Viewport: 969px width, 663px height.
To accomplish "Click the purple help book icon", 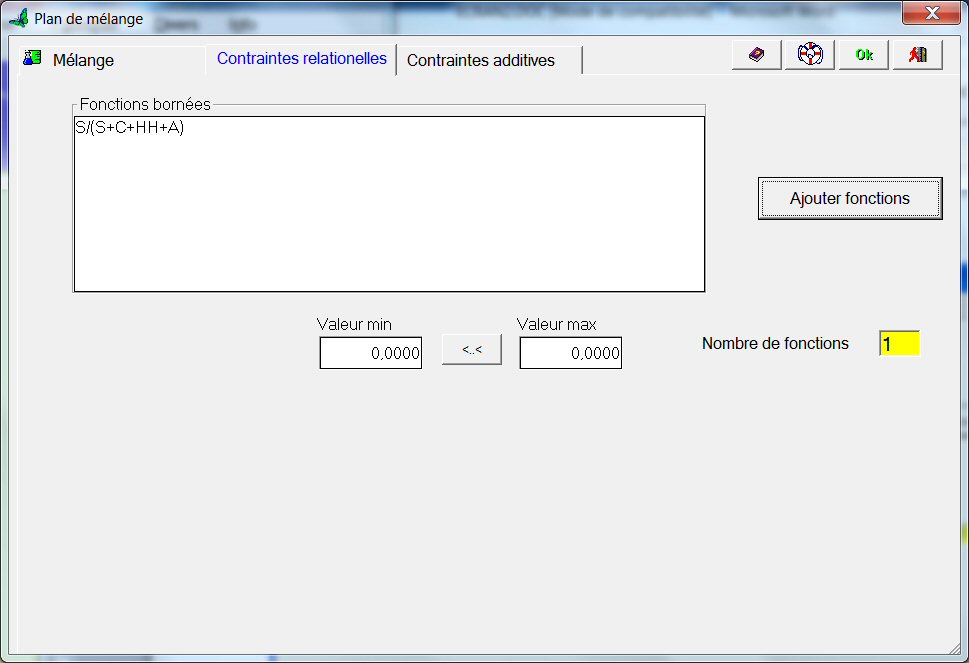I will [x=756, y=55].
